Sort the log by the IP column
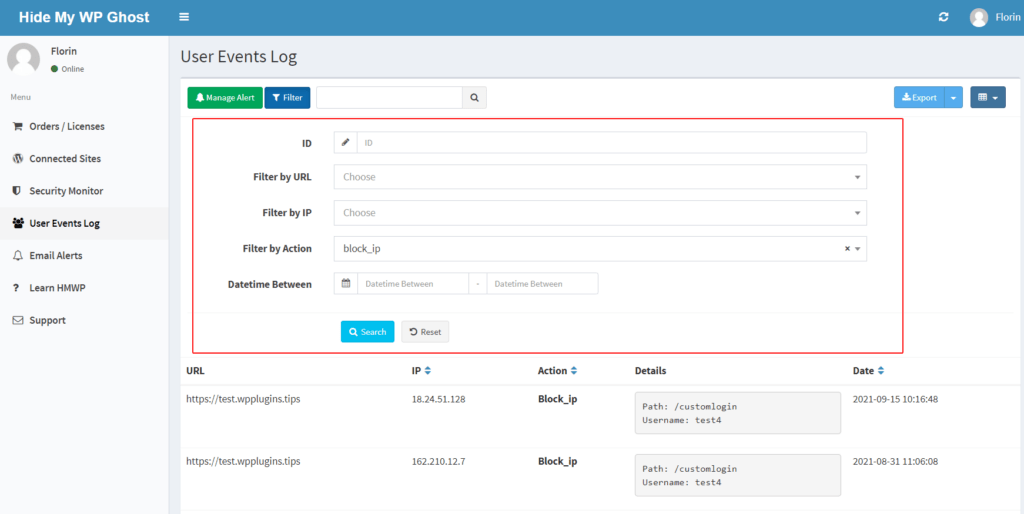This screenshot has width=1024, height=514. 428,371
